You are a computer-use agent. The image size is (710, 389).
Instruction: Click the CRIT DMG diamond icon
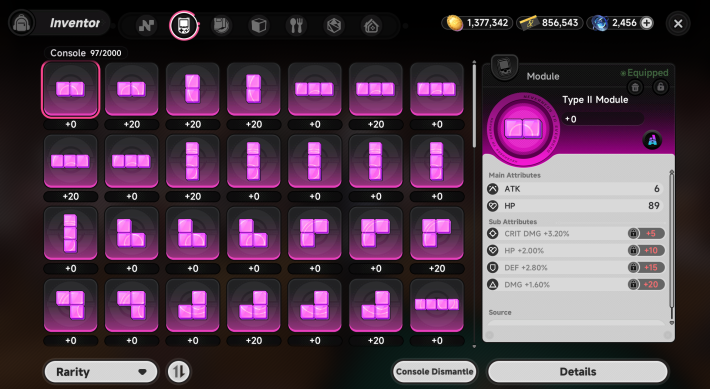(492, 234)
